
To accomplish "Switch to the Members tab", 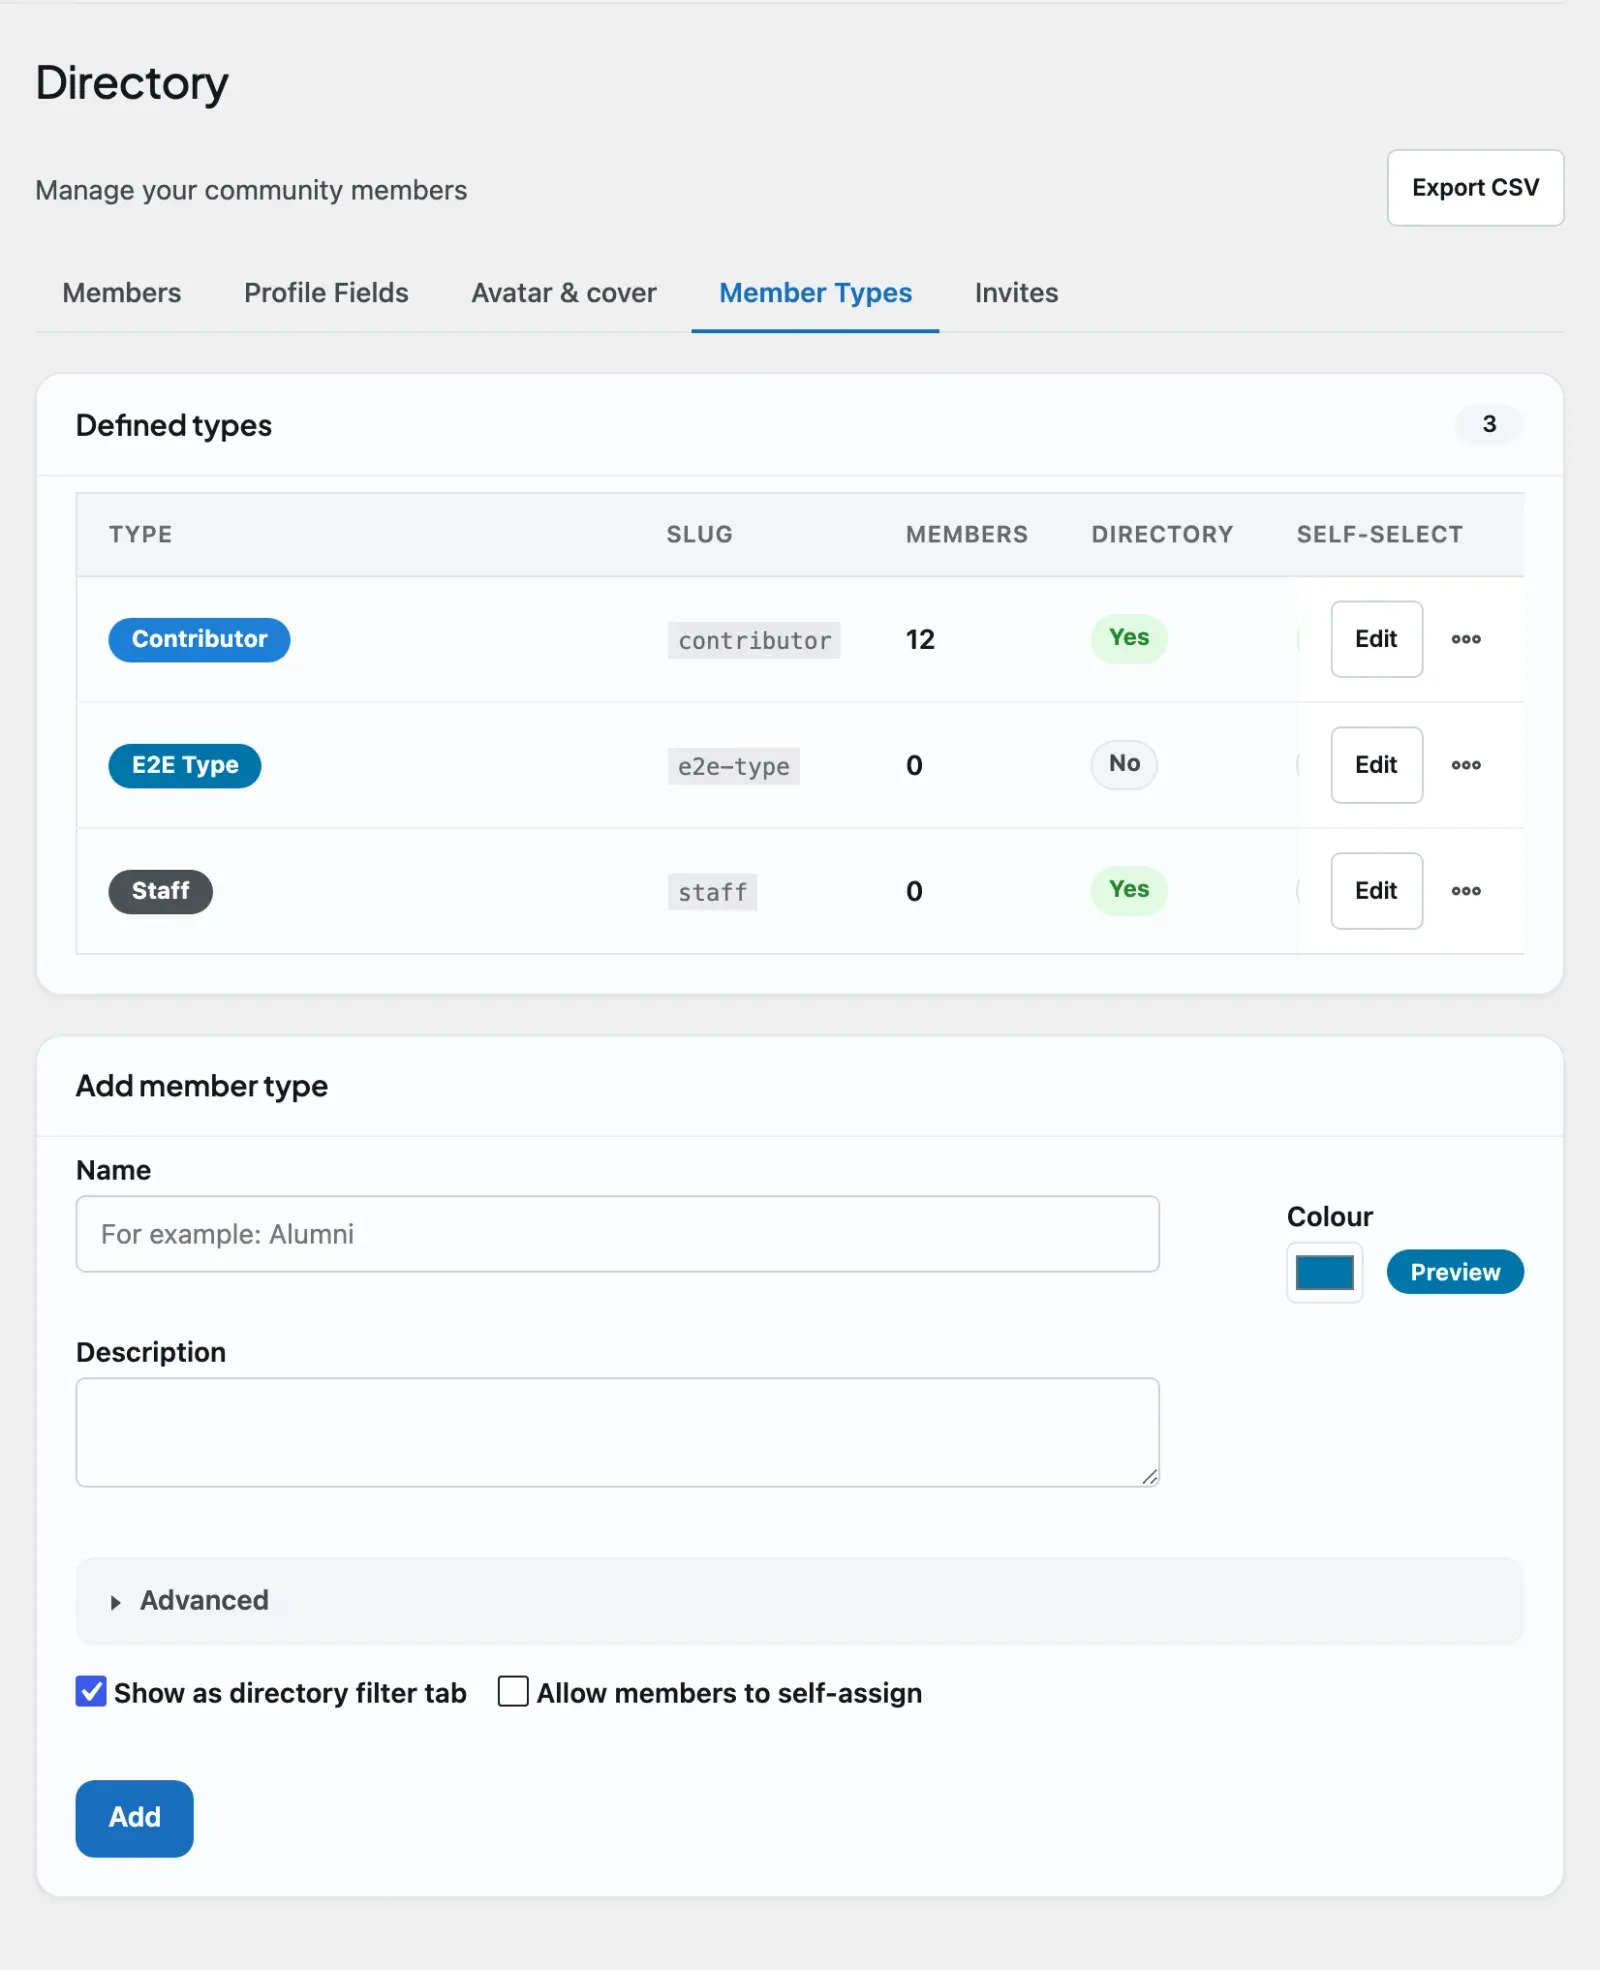I will tap(122, 293).
